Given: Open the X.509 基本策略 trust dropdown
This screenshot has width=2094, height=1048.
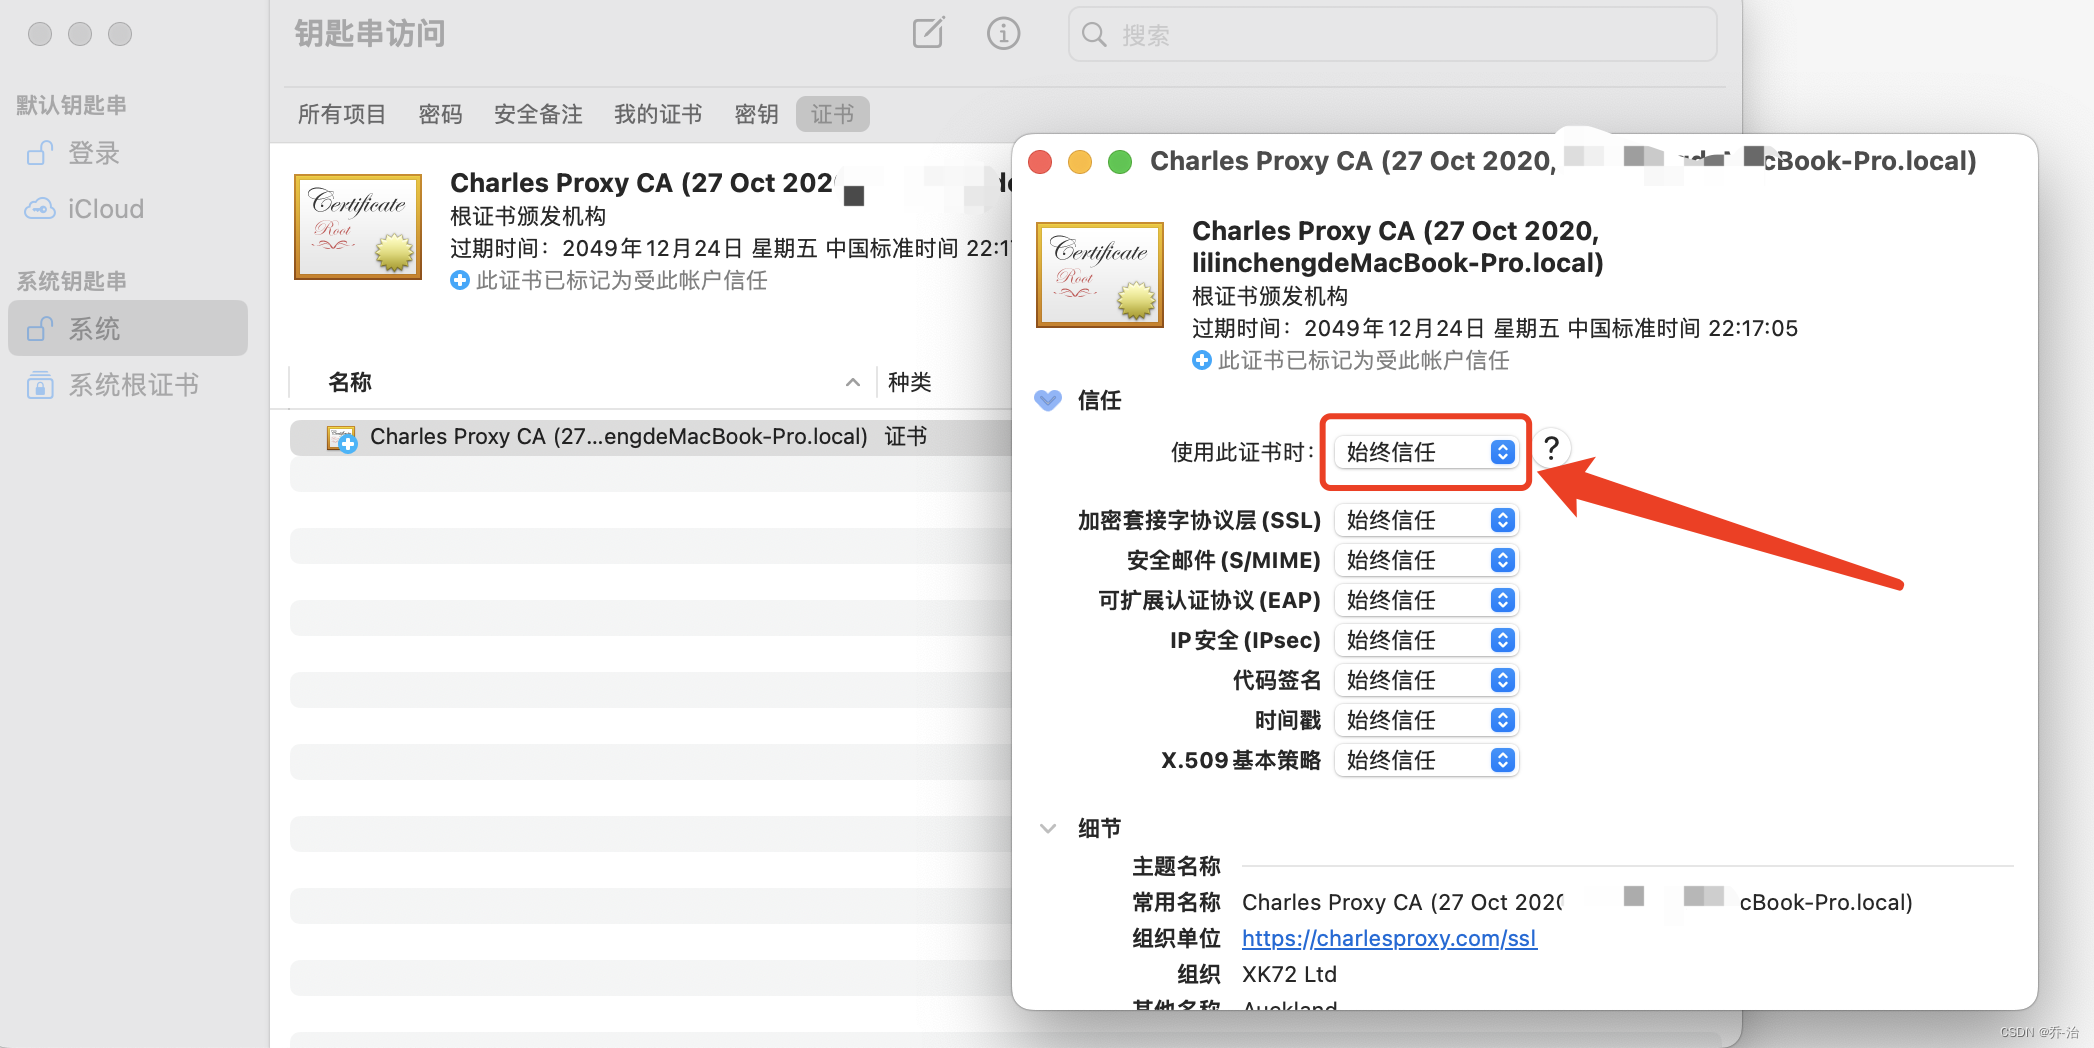Looking at the screenshot, I should click(x=1426, y=760).
